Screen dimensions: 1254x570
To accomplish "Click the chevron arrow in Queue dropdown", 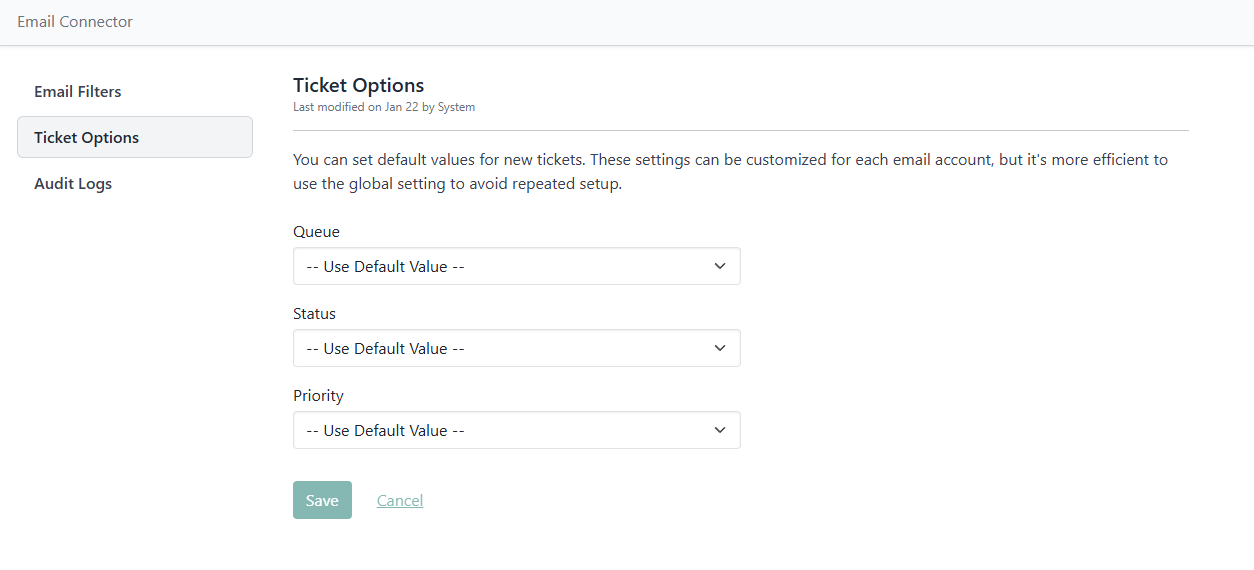I will point(720,266).
